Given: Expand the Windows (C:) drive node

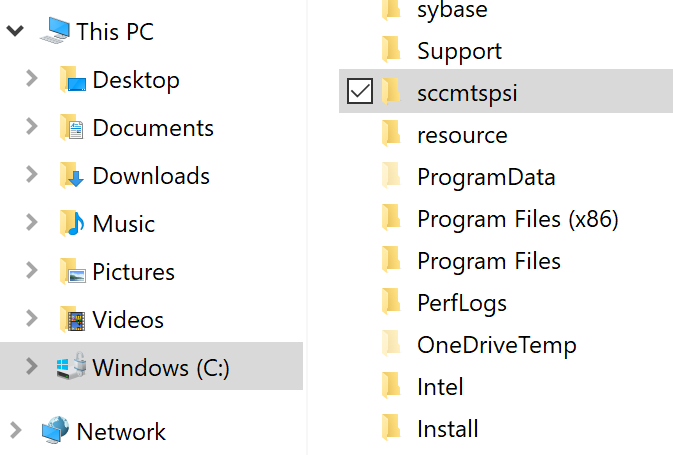Looking at the screenshot, I should [32, 367].
